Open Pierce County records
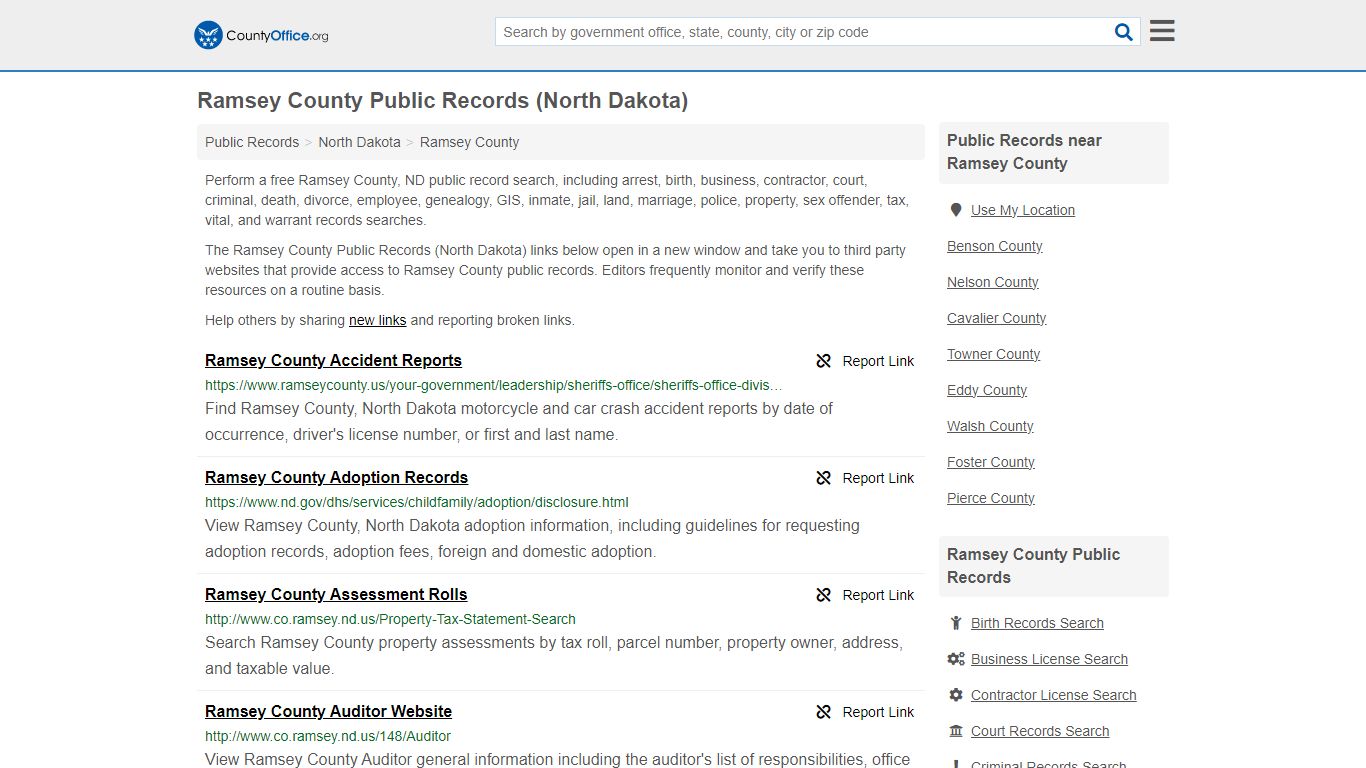1366x768 pixels. click(990, 498)
